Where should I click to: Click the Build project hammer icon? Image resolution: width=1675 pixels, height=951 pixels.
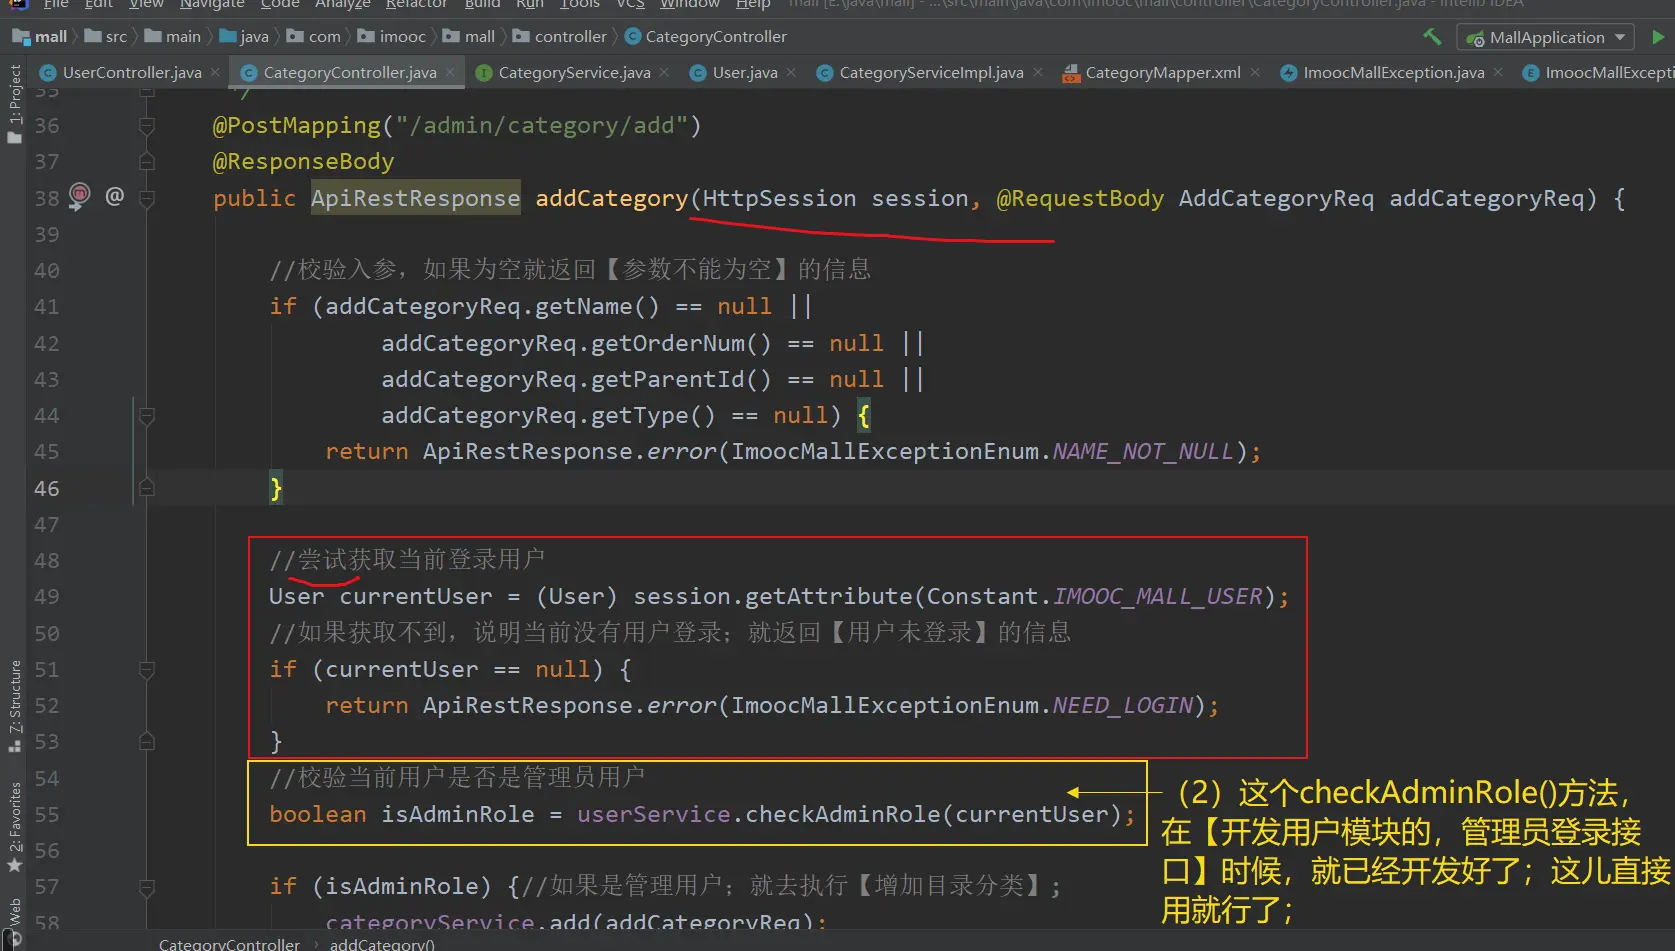1432,37
